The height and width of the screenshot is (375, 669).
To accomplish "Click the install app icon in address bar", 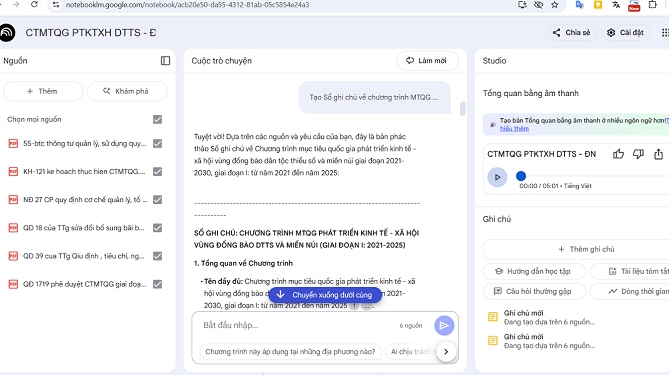I will (x=522, y=5).
